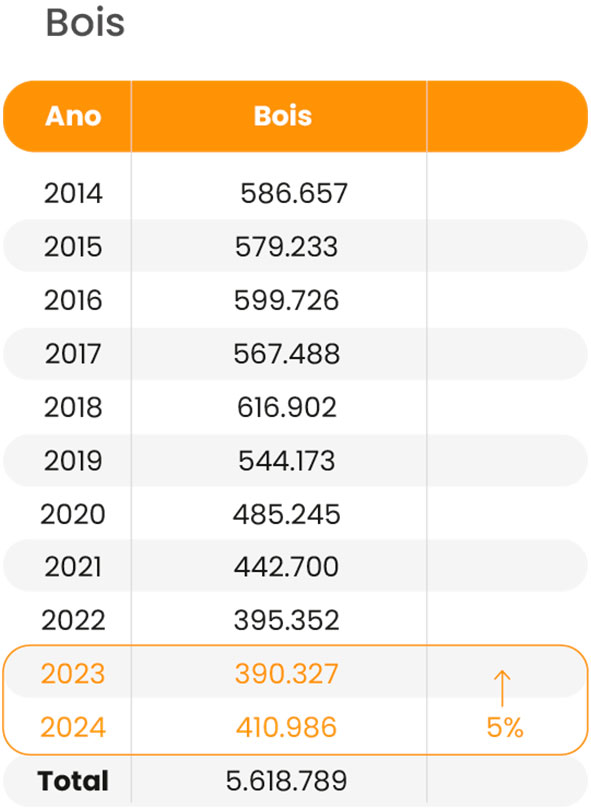
Task: Select the 2017 row value 567.488
Action: point(286,354)
